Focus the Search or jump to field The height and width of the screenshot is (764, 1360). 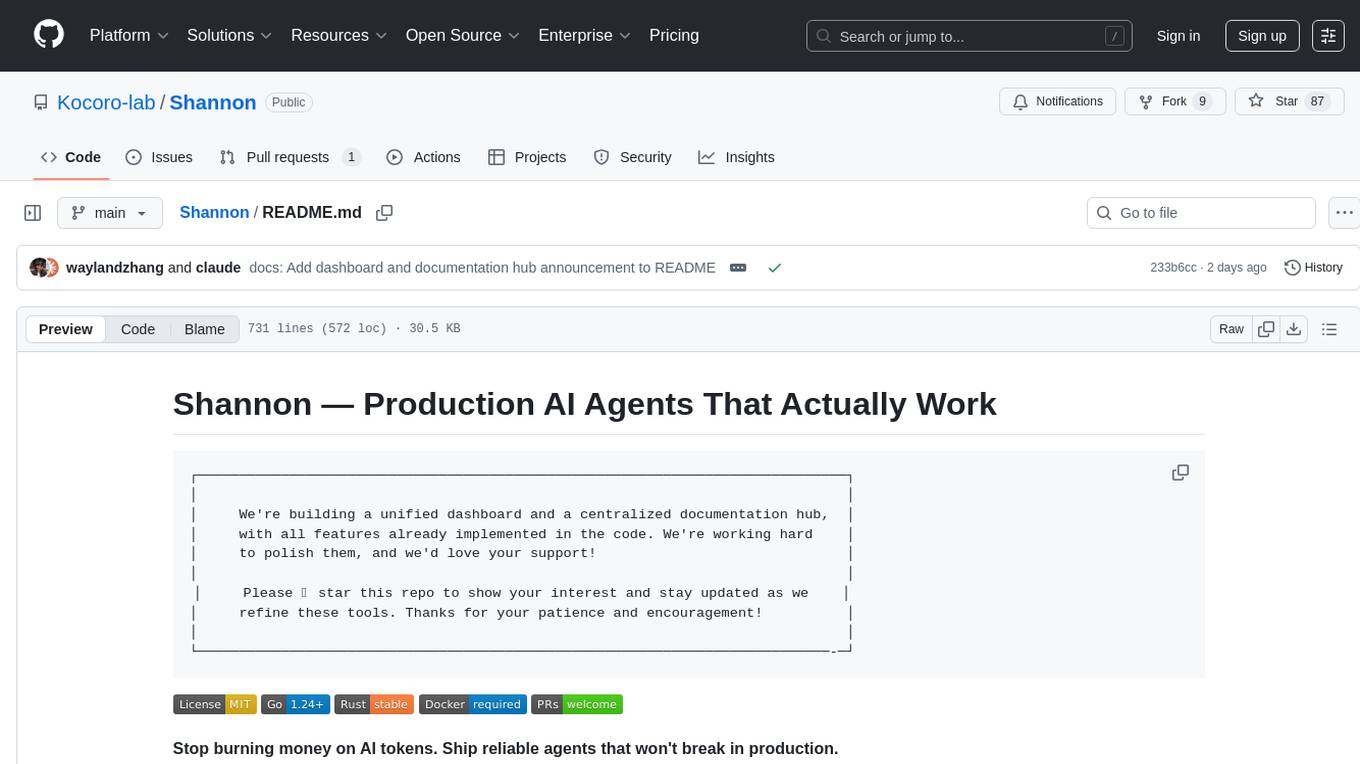(969, 36)
